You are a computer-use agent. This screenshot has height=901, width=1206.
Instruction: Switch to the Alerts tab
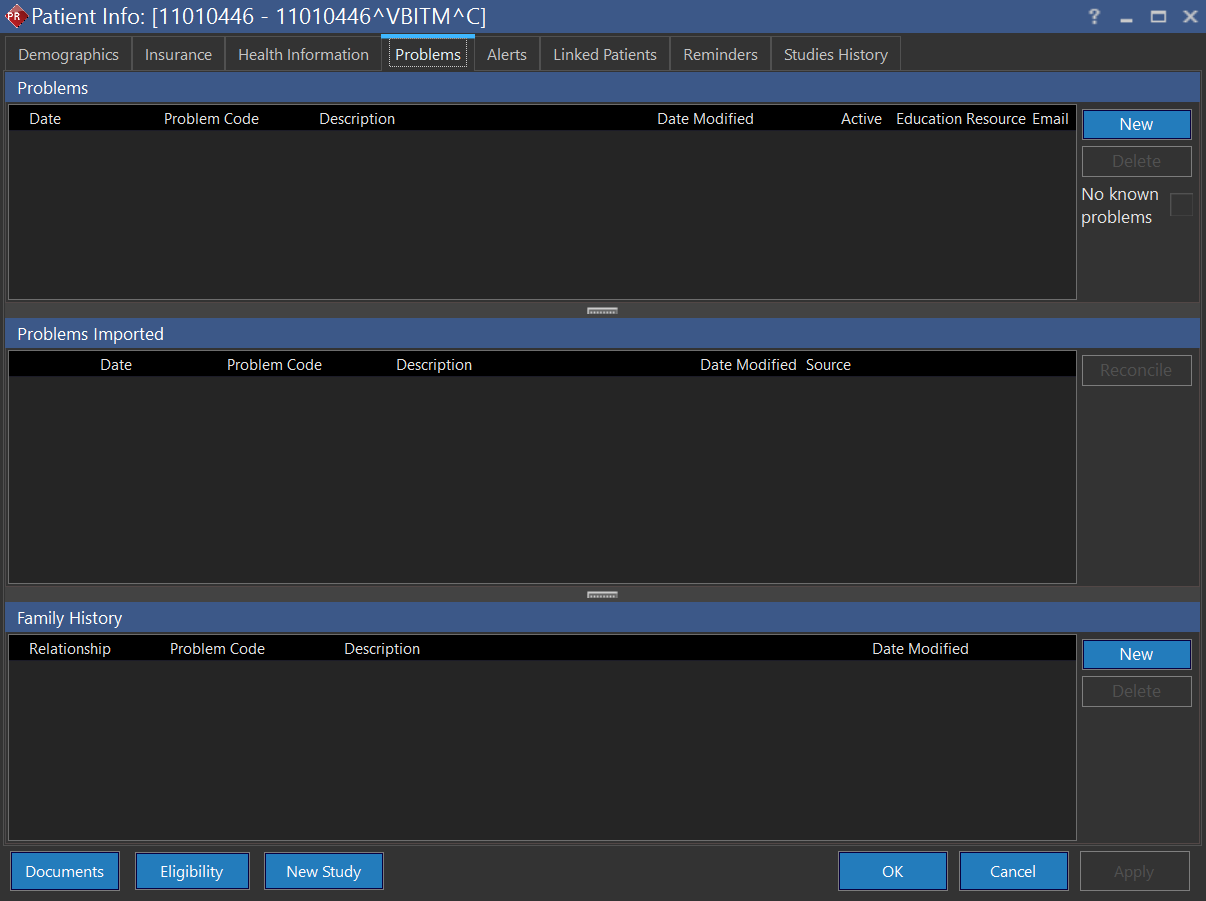[x=506, y=54]
